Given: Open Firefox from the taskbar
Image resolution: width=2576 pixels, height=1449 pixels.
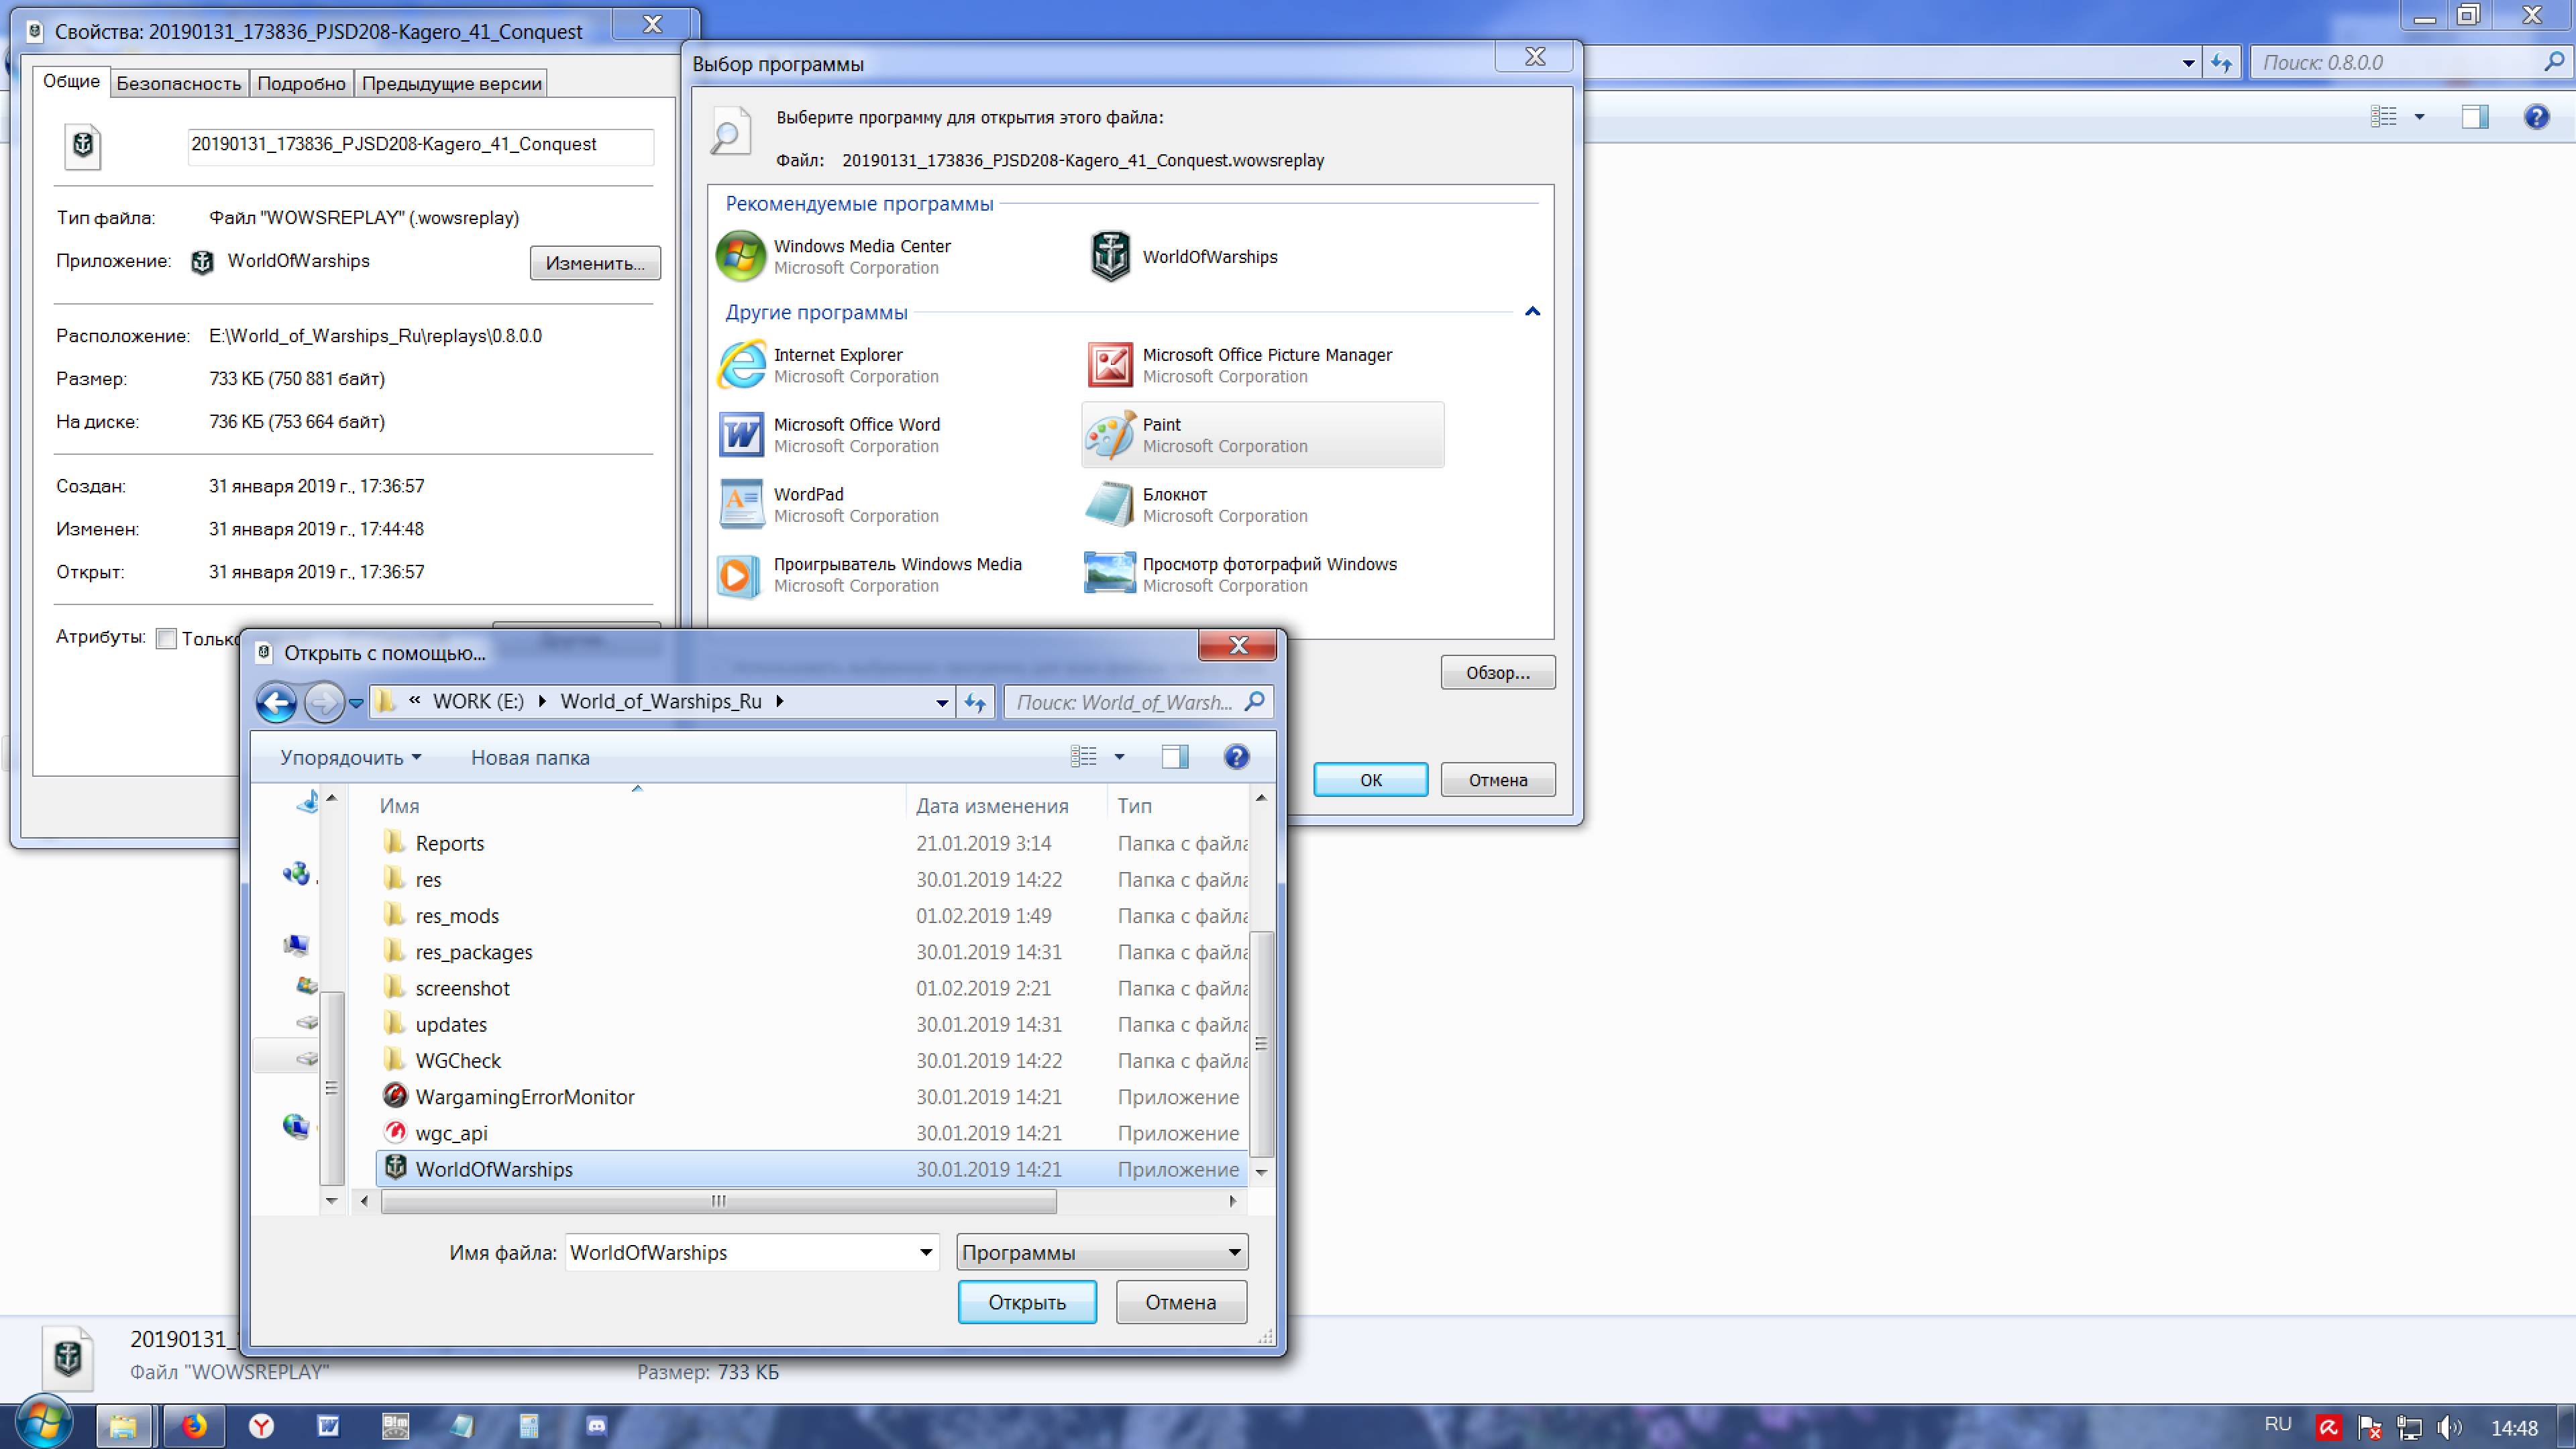Looking at the screenshot, I should pos(194,1426).
